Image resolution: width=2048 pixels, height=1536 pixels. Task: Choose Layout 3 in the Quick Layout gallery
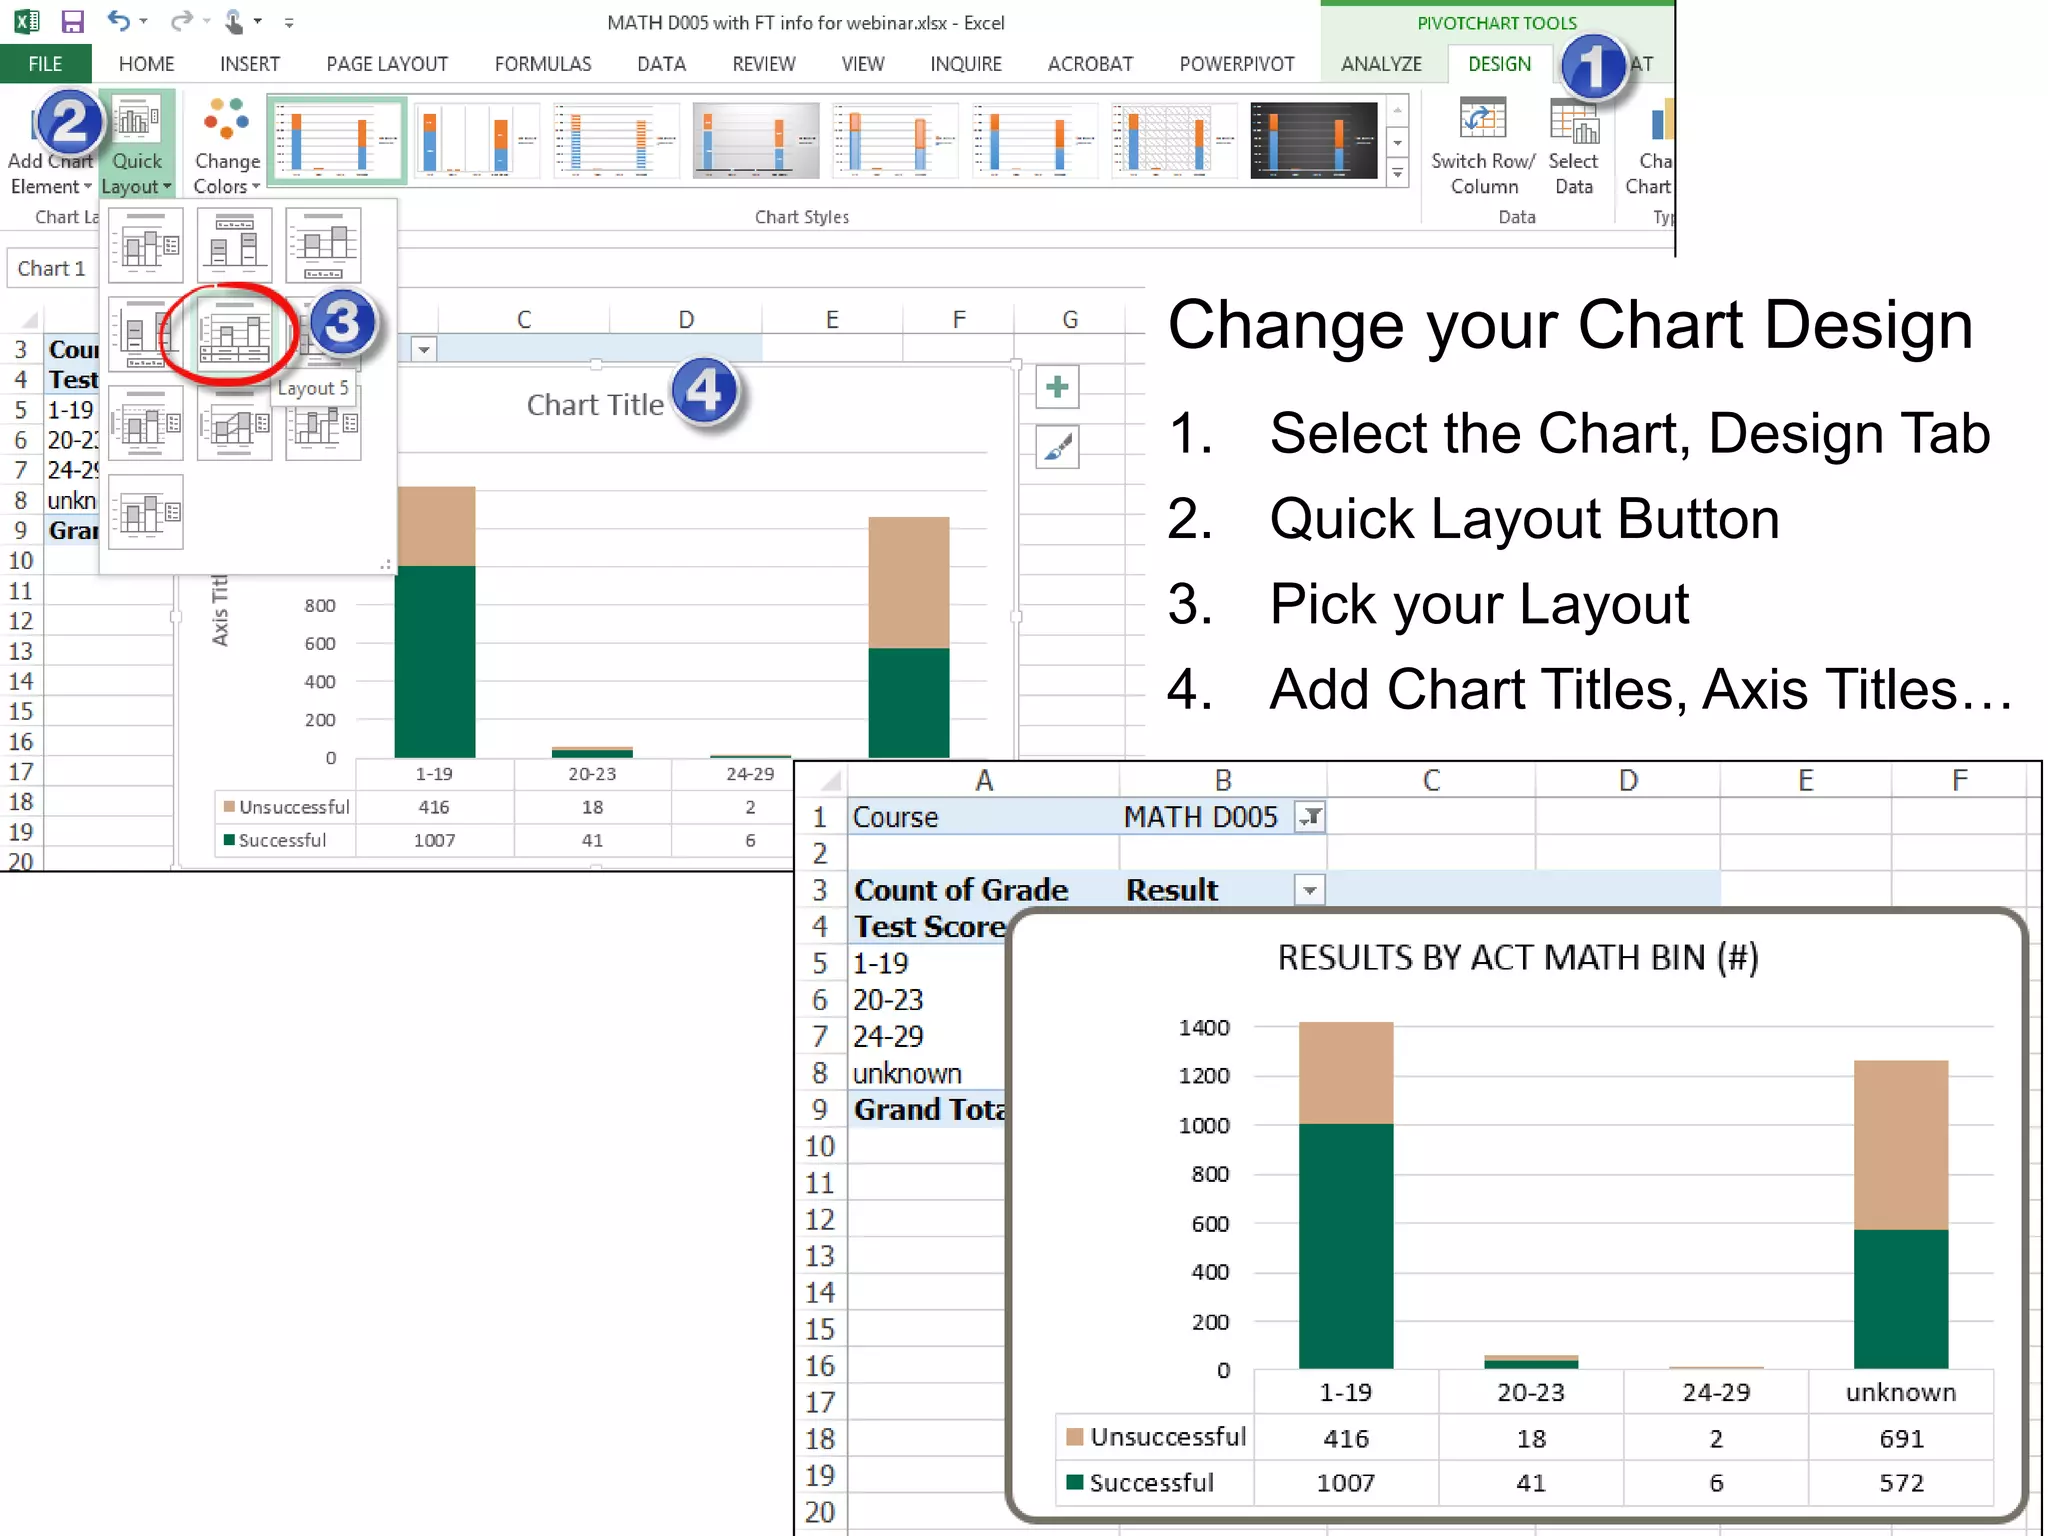(x=323, y=246)
